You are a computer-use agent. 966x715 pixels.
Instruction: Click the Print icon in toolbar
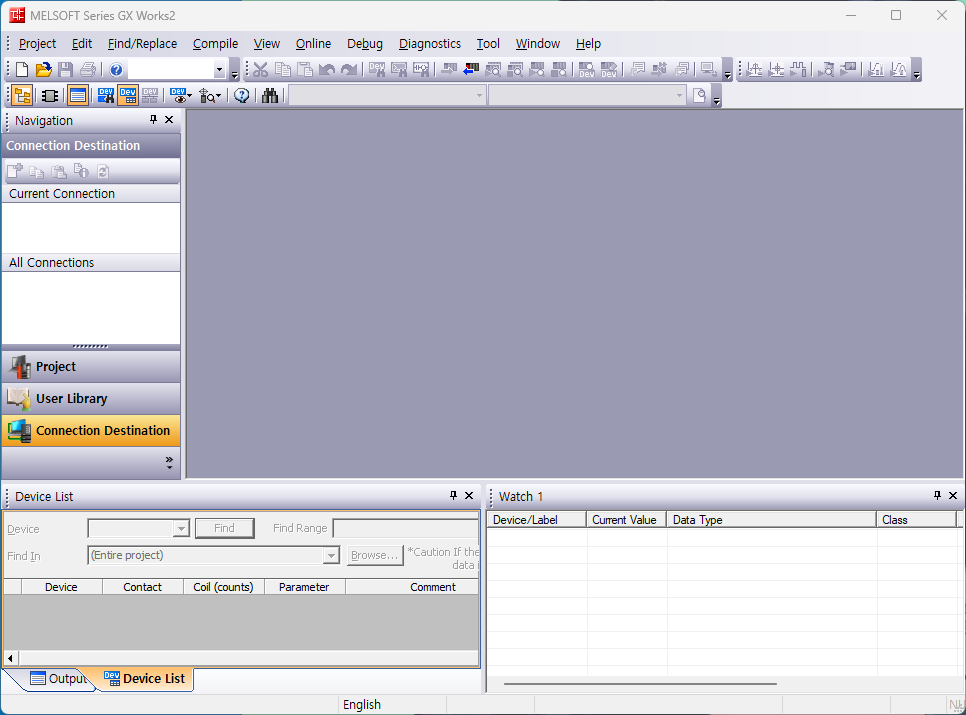click(88, 70)
